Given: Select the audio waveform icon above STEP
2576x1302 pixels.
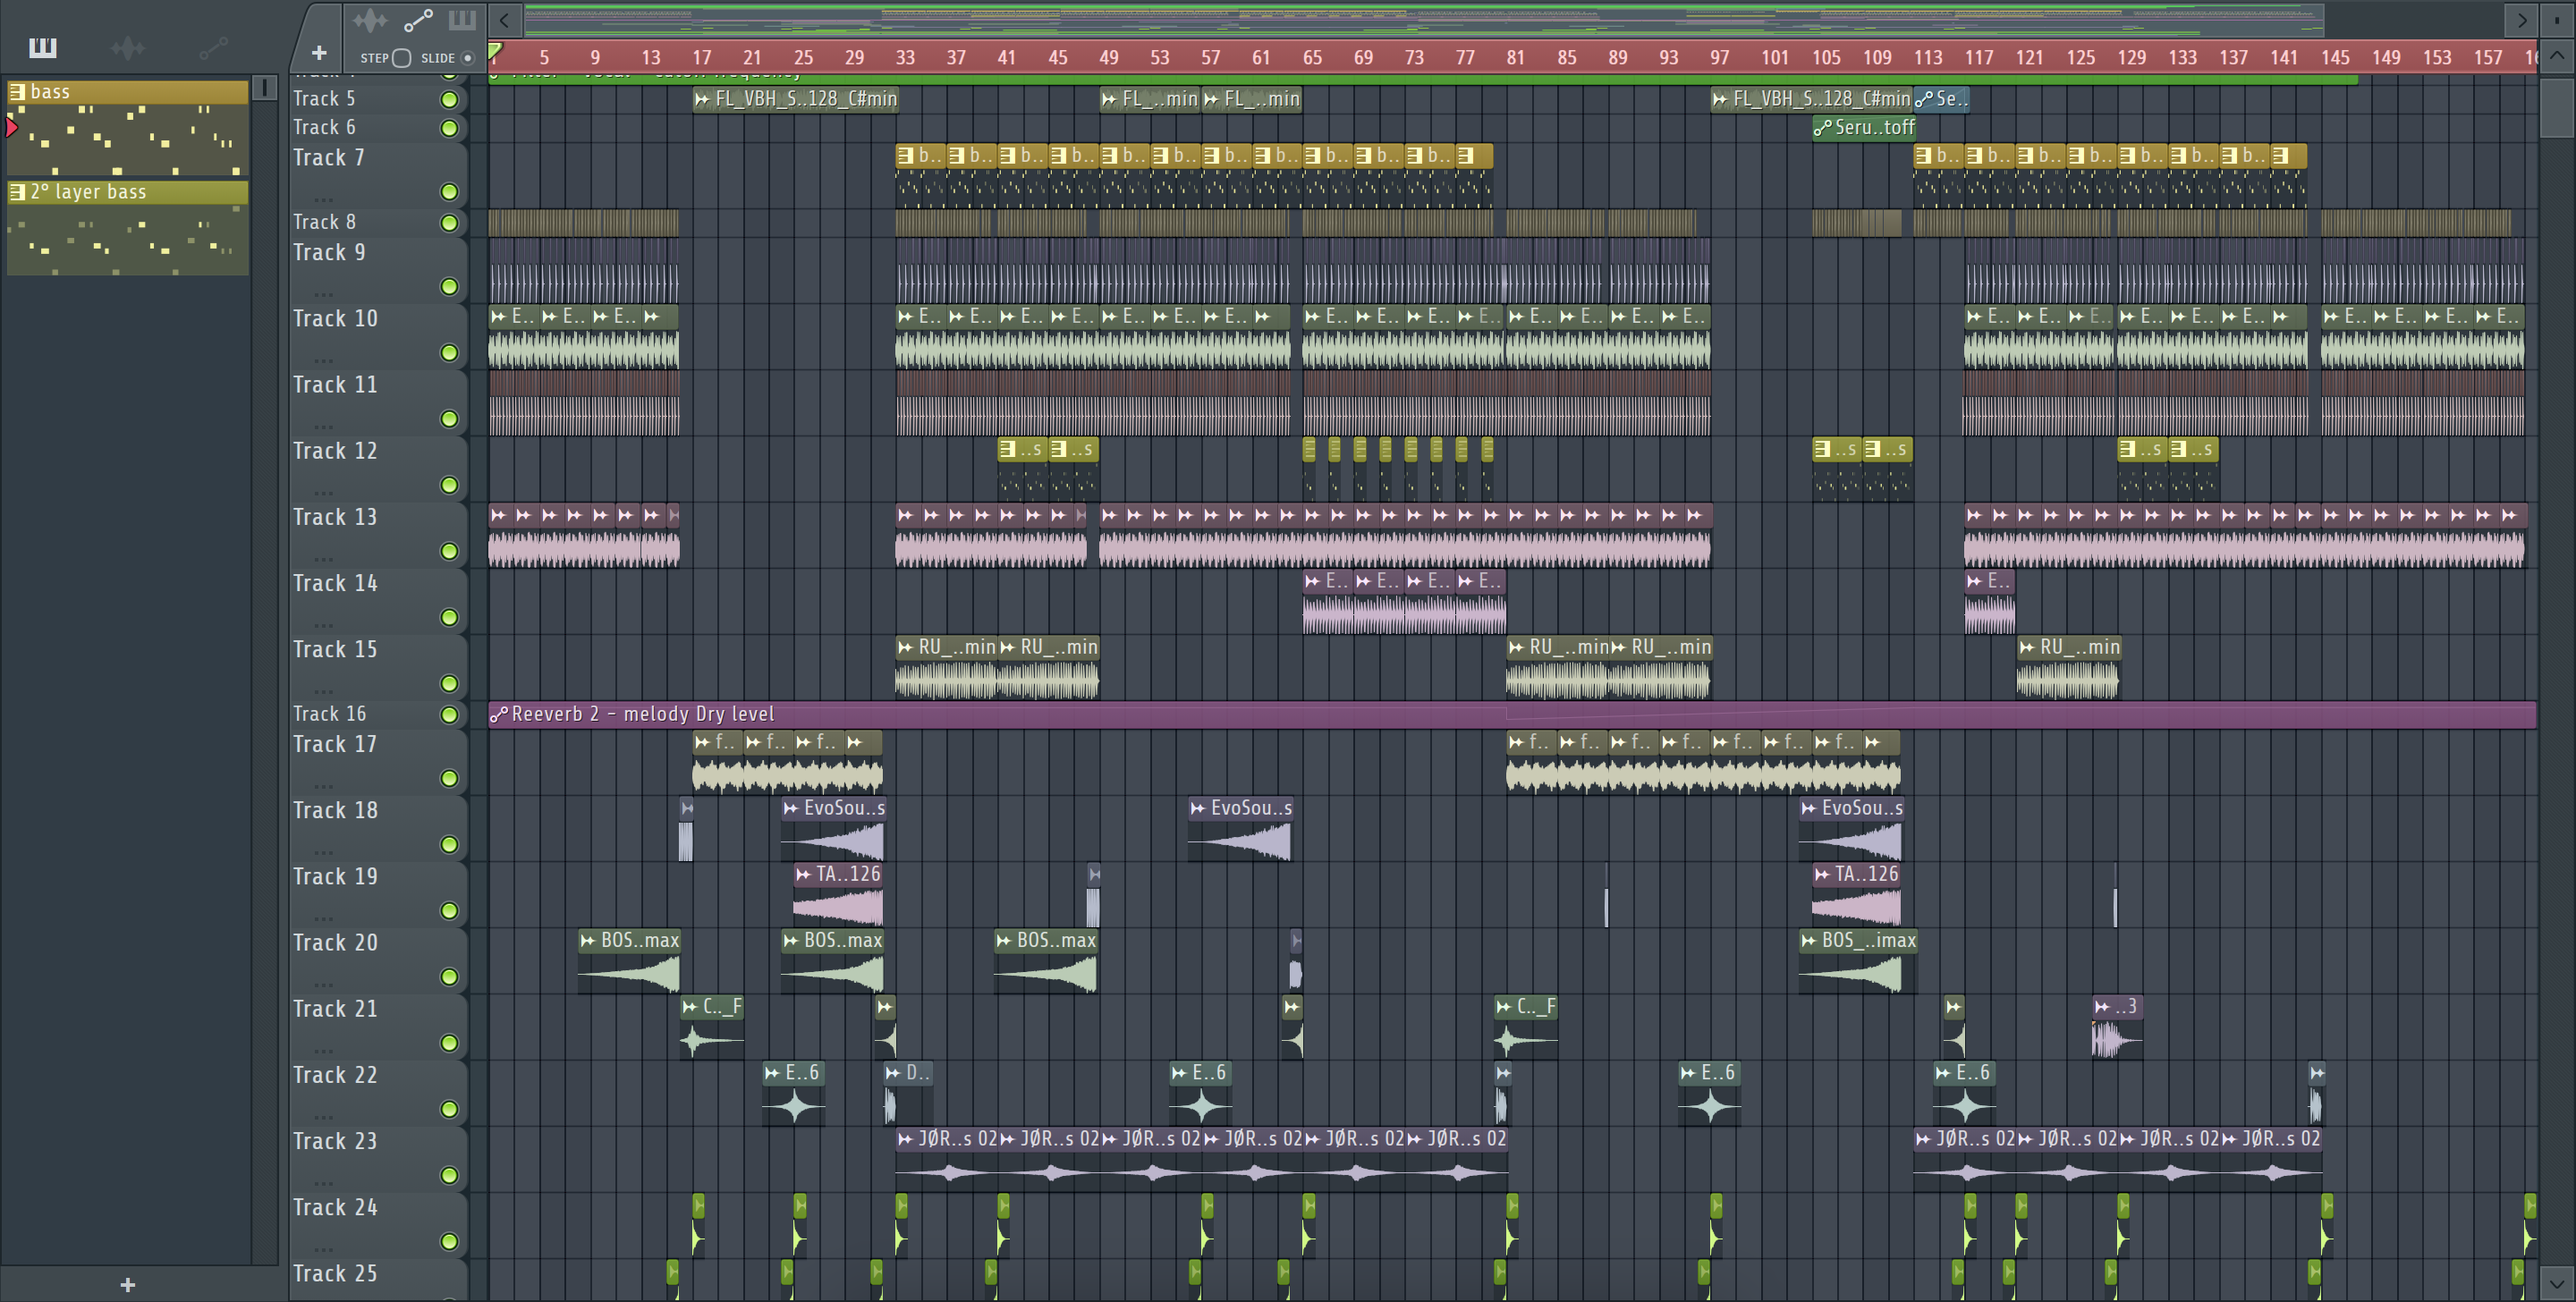Looking at the screenshot, I should click(369, 19).
